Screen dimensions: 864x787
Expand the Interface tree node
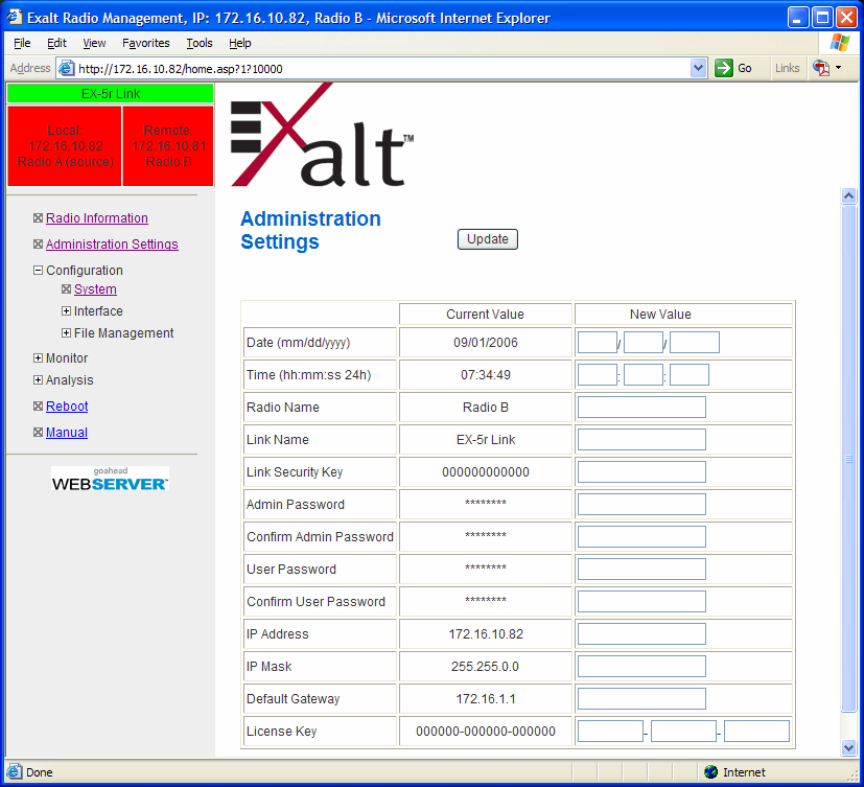(66, 311)
